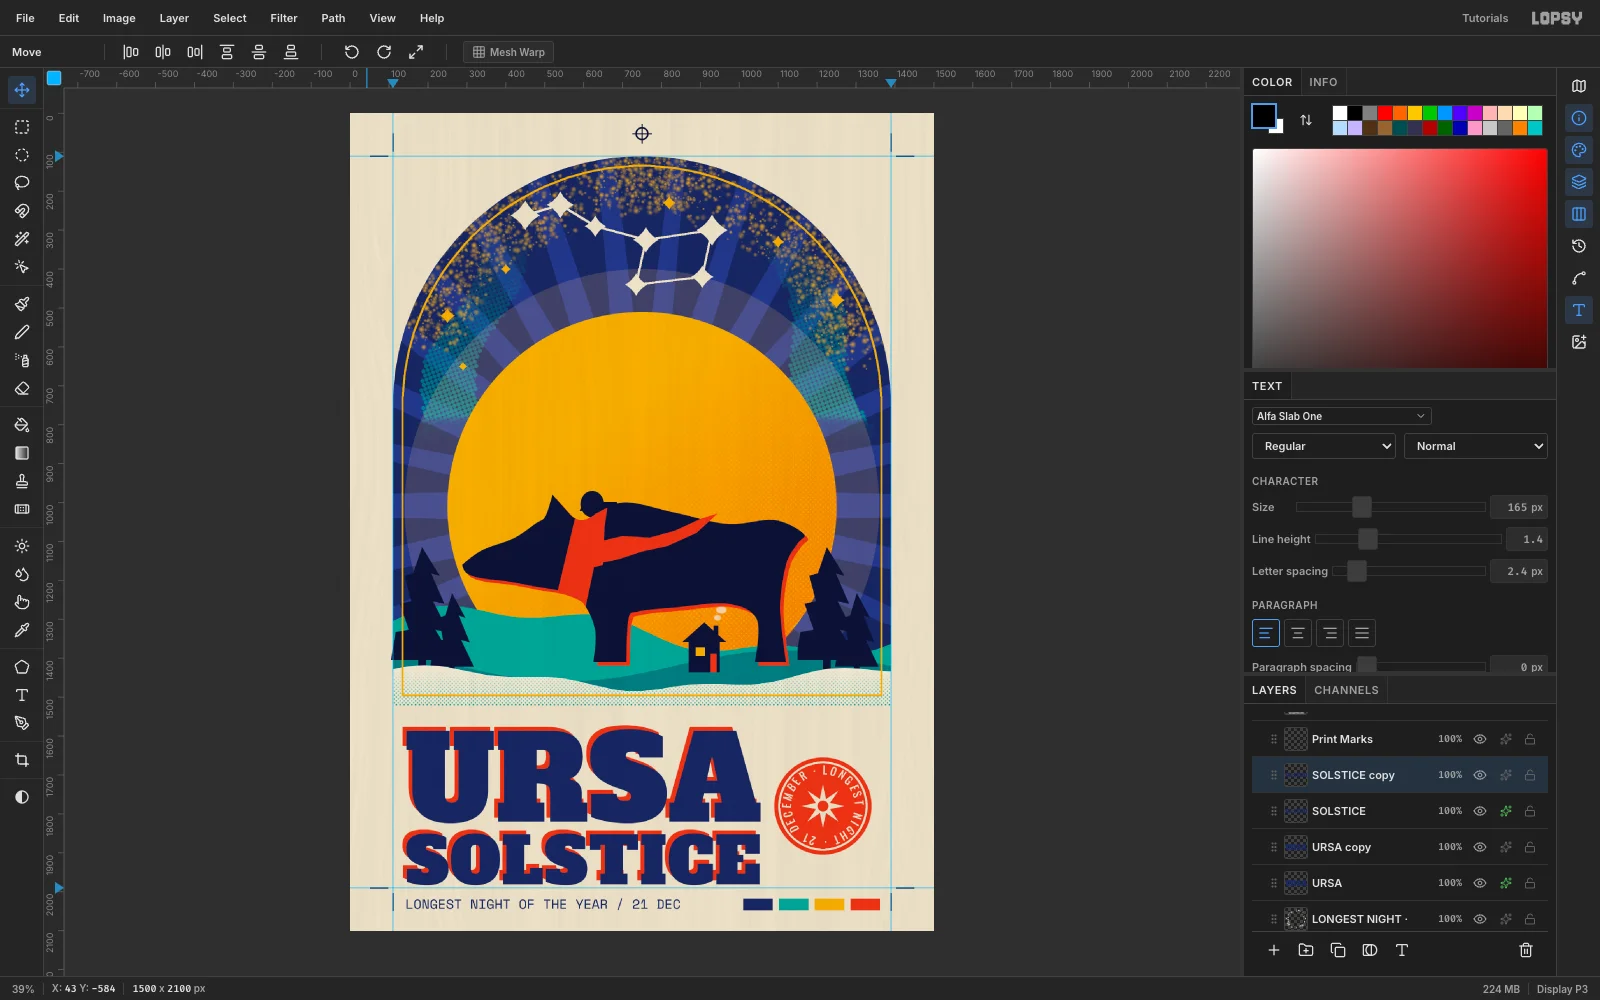This screenshot has width=1600, height=1000.
Task: Toggle visibility of the URSA copy layer
Action: tap(1480, 847)
